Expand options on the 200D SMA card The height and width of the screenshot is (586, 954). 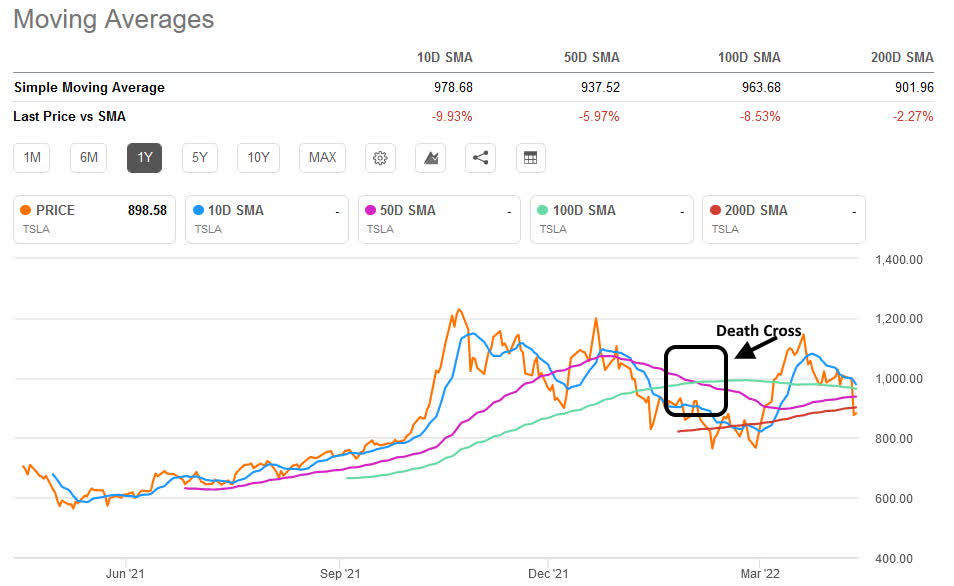tap(853, 211)
